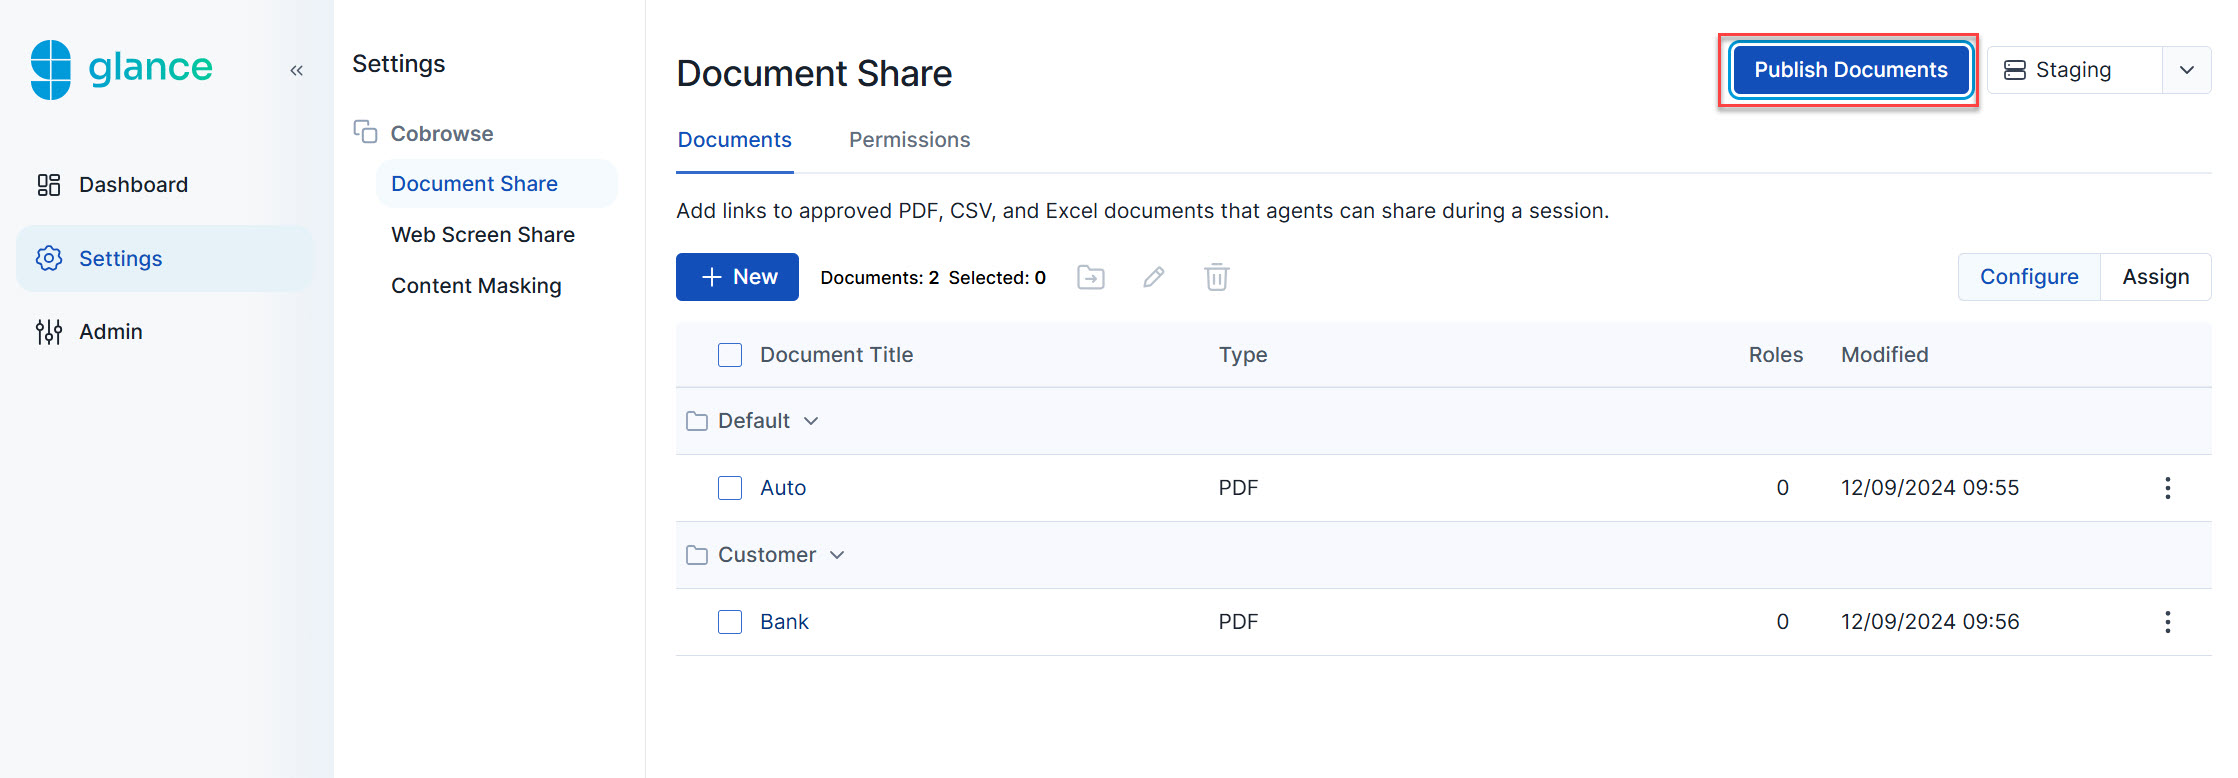Screen dimensions: 2238x778
Task: Open the three-dot menu for Auto
Action: pos(2167,488)
